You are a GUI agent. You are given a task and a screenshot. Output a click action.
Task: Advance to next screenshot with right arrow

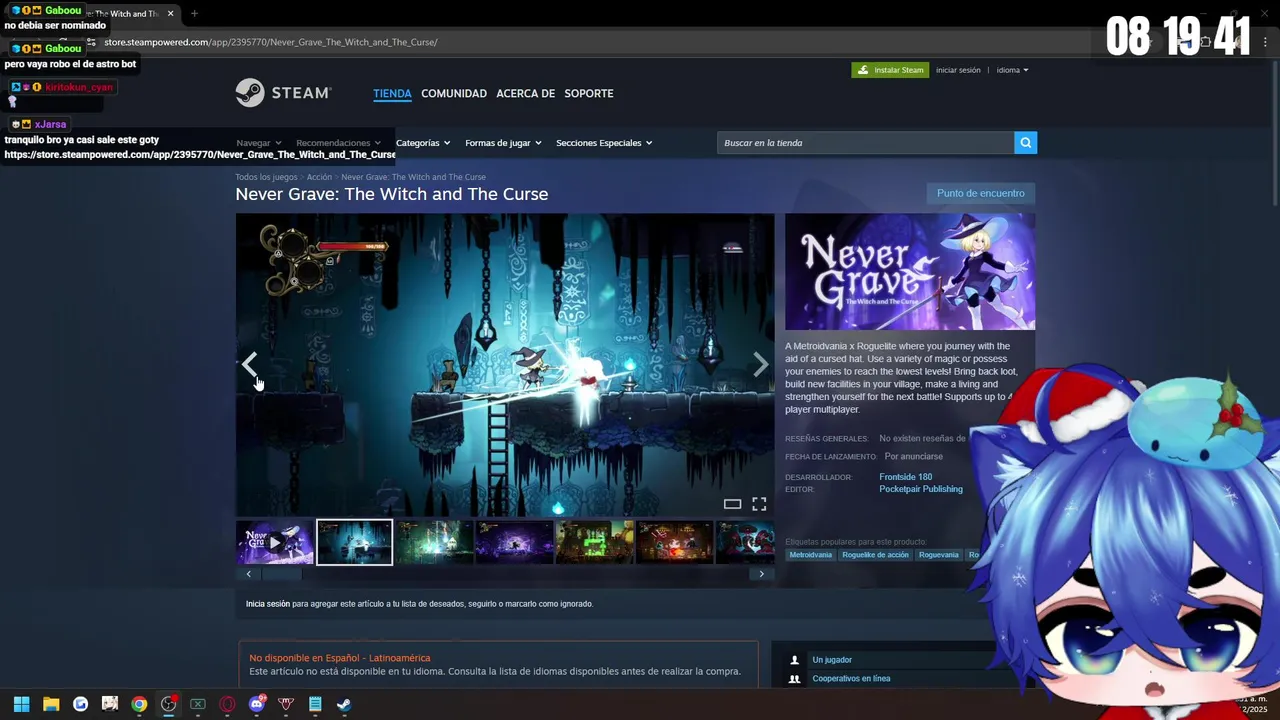(761, 365)
